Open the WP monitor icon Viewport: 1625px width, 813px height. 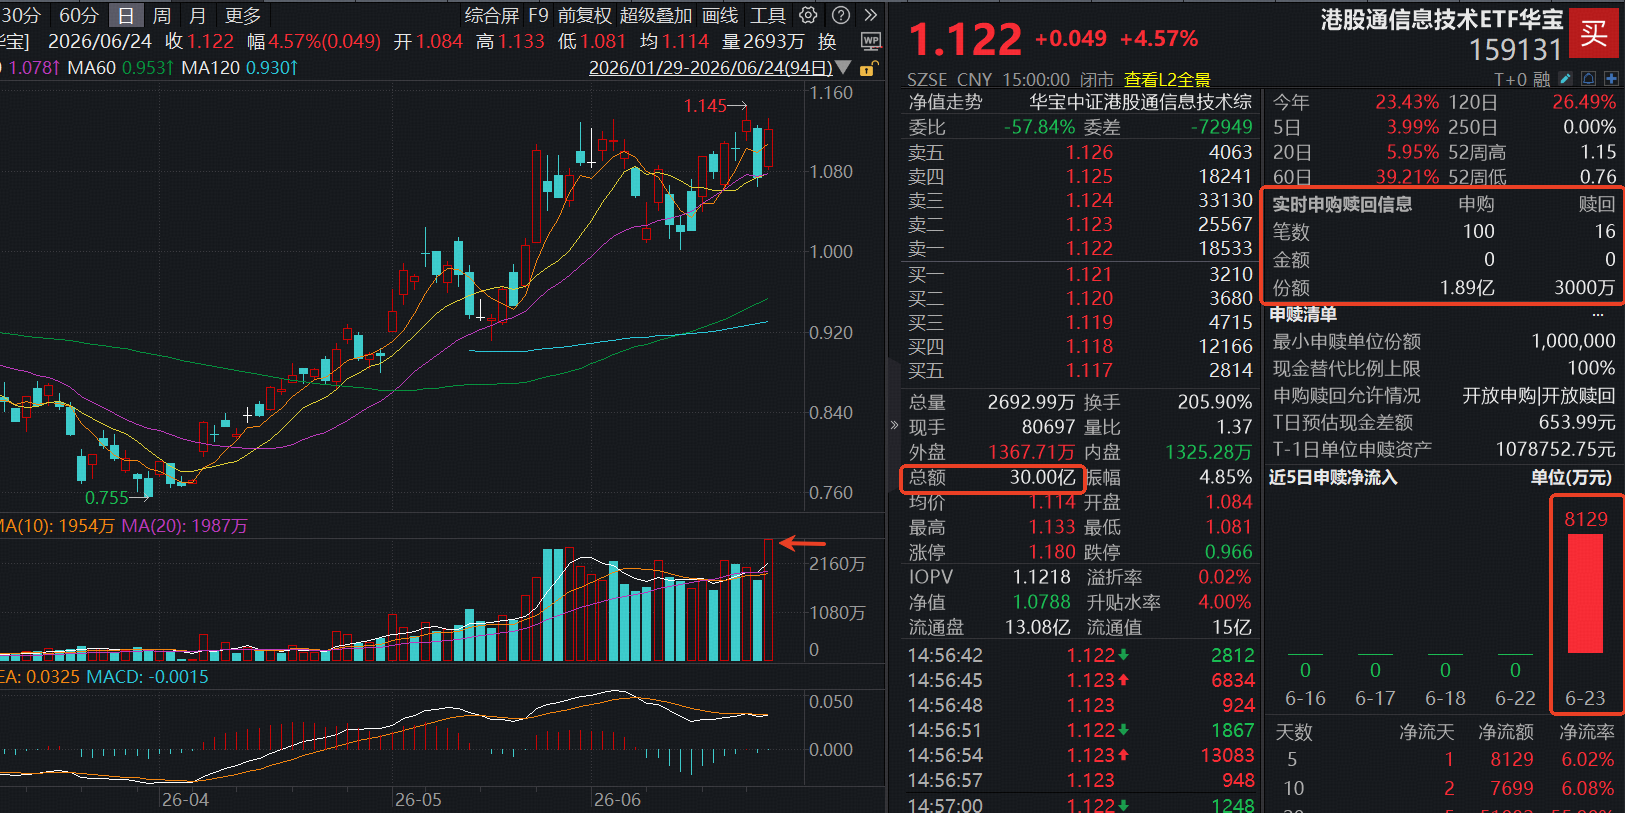click(871, 42)
